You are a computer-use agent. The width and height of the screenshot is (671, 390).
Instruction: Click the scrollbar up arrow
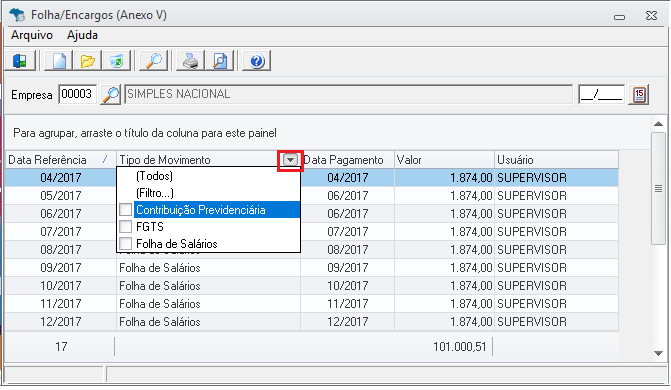pyautogui.click(x=658, y=124)
